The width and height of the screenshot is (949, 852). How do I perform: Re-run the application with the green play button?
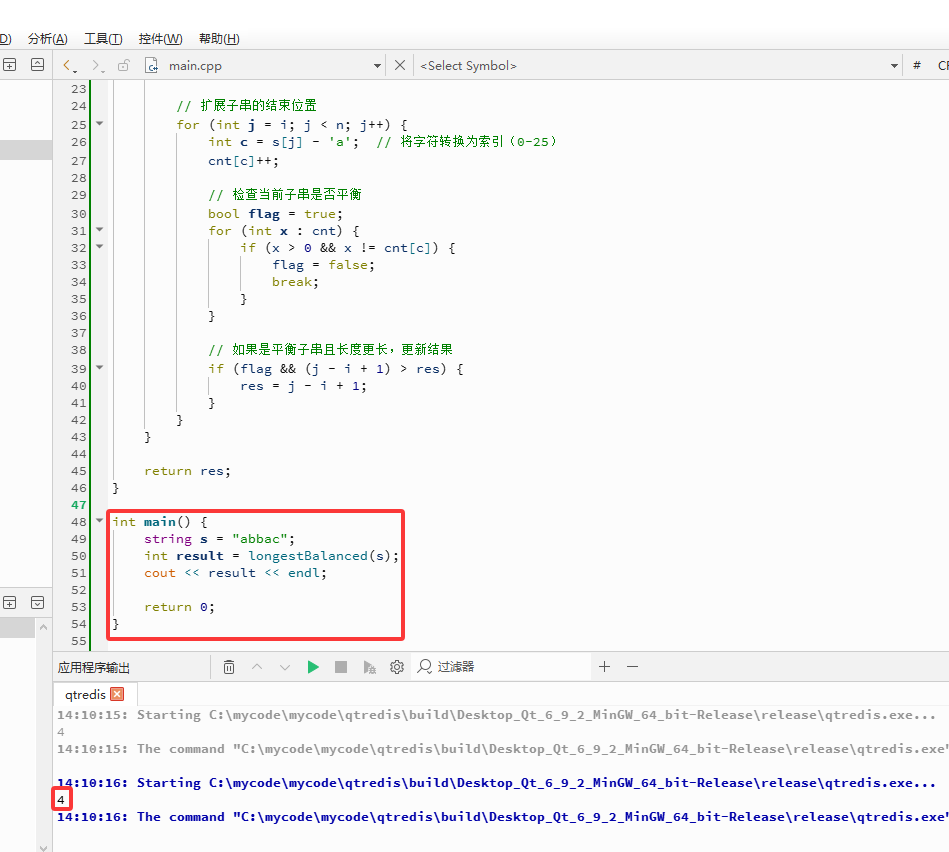click(x=313, y=667)
